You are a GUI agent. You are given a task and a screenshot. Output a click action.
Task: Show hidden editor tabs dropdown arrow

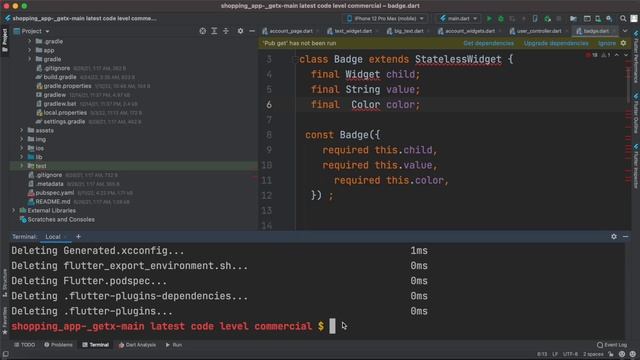pyautogui.click(x=625, y=31)
